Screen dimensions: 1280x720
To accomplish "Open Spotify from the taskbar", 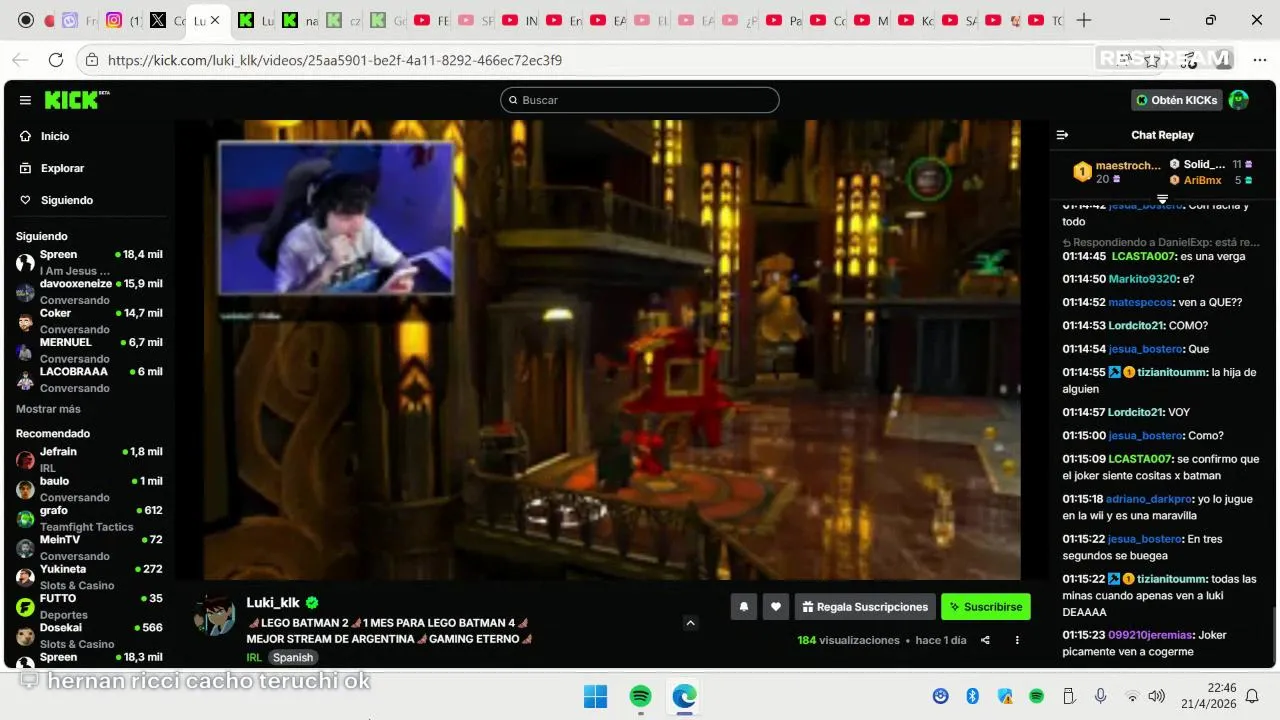I will [x=640, y=696].
